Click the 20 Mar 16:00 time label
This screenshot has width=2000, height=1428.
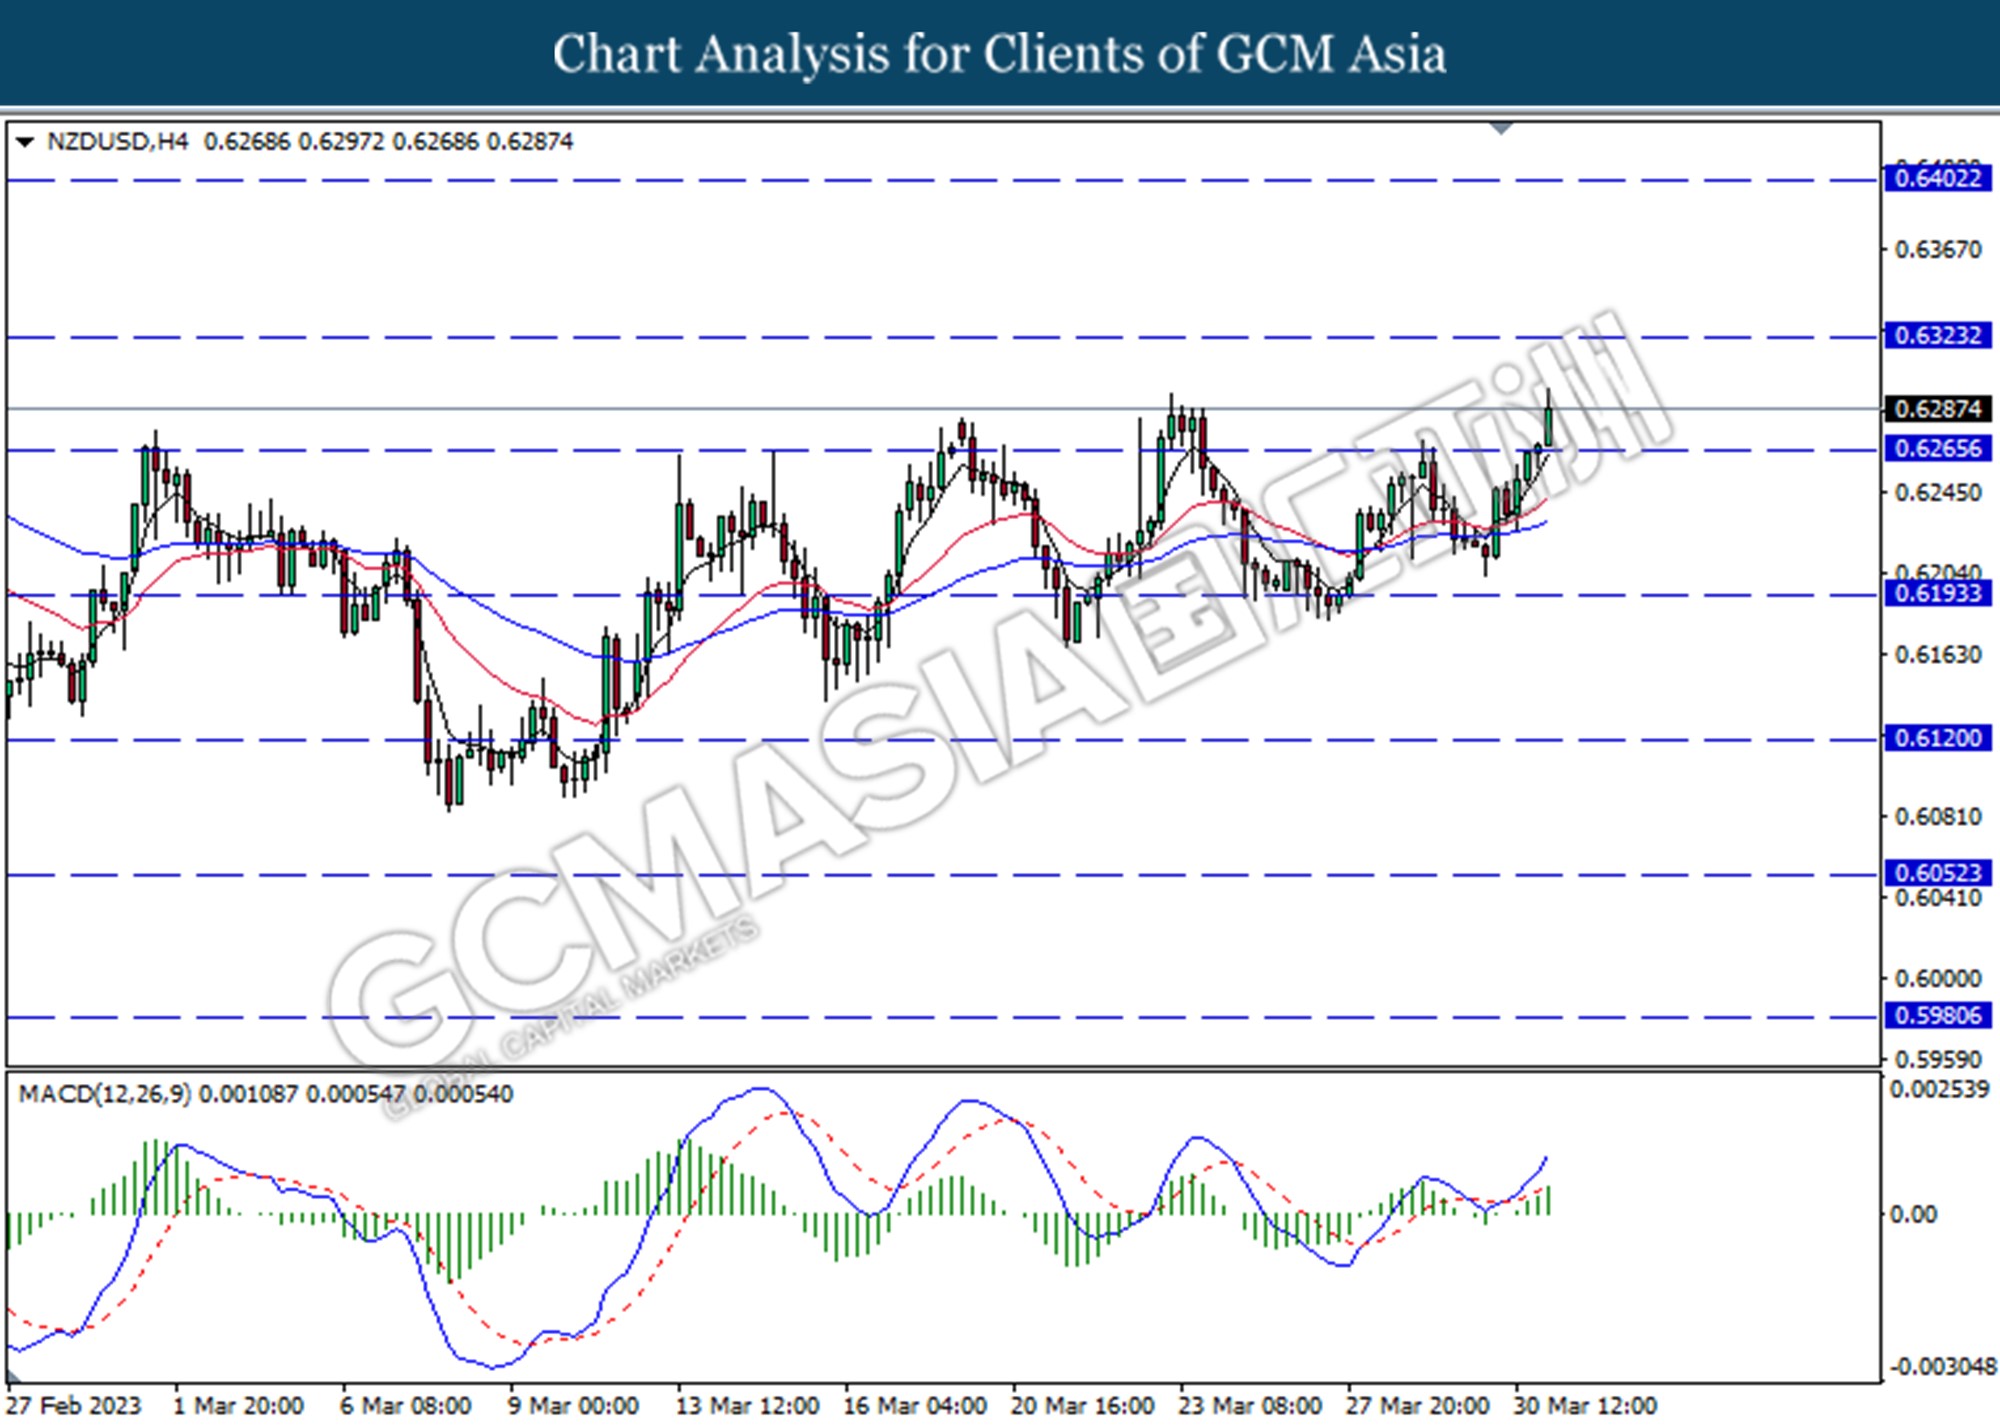tap(1083, 1405)
